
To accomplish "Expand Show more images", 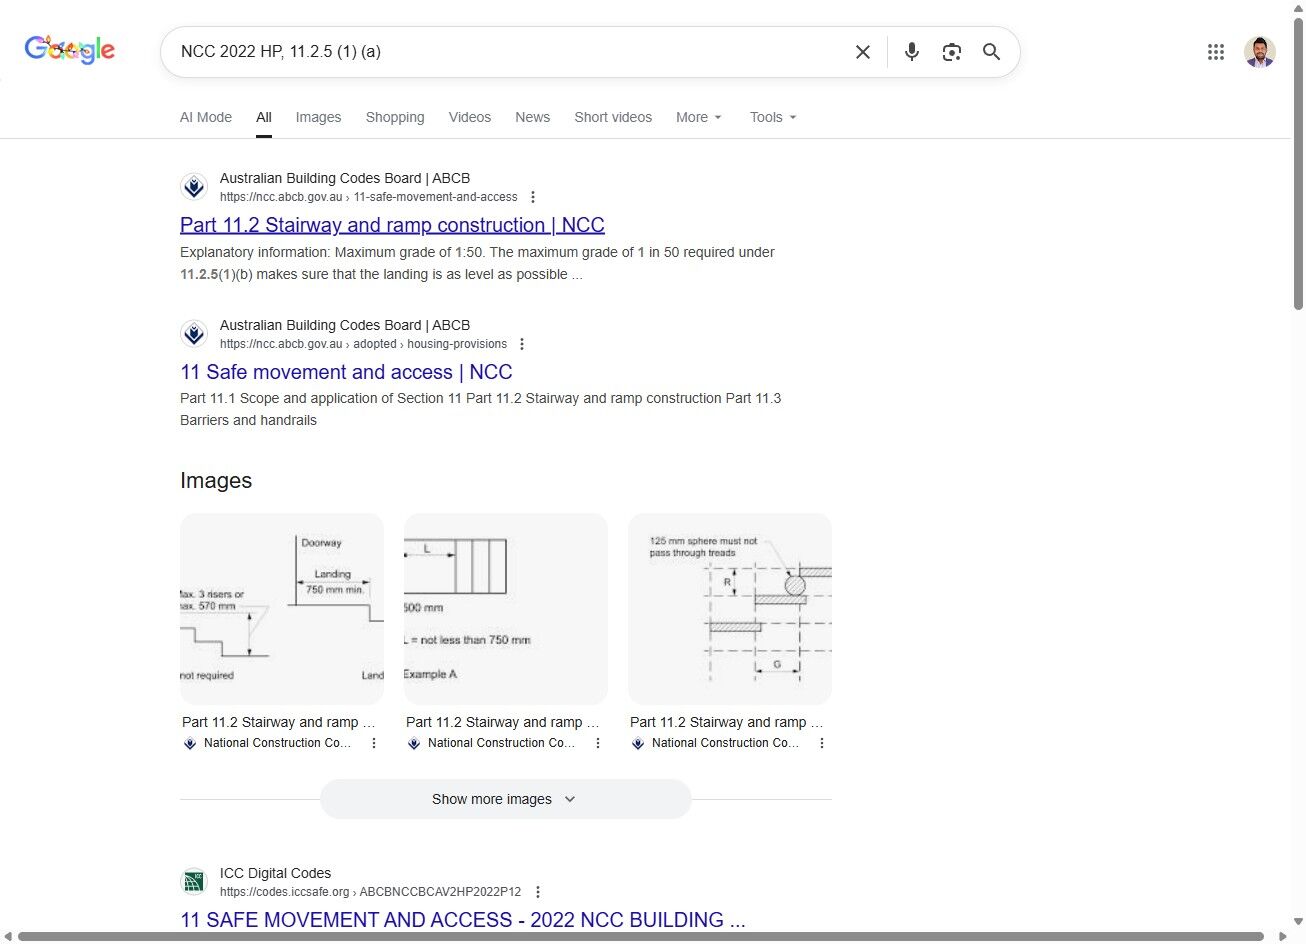I will coord(505,799).
